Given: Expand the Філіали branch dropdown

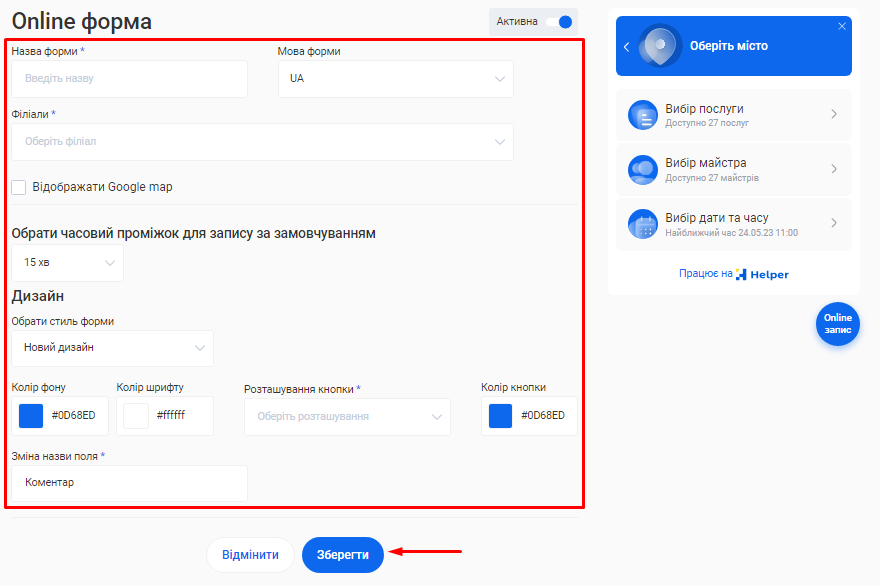Looking at the screenshot, I should tap(262, 142).
